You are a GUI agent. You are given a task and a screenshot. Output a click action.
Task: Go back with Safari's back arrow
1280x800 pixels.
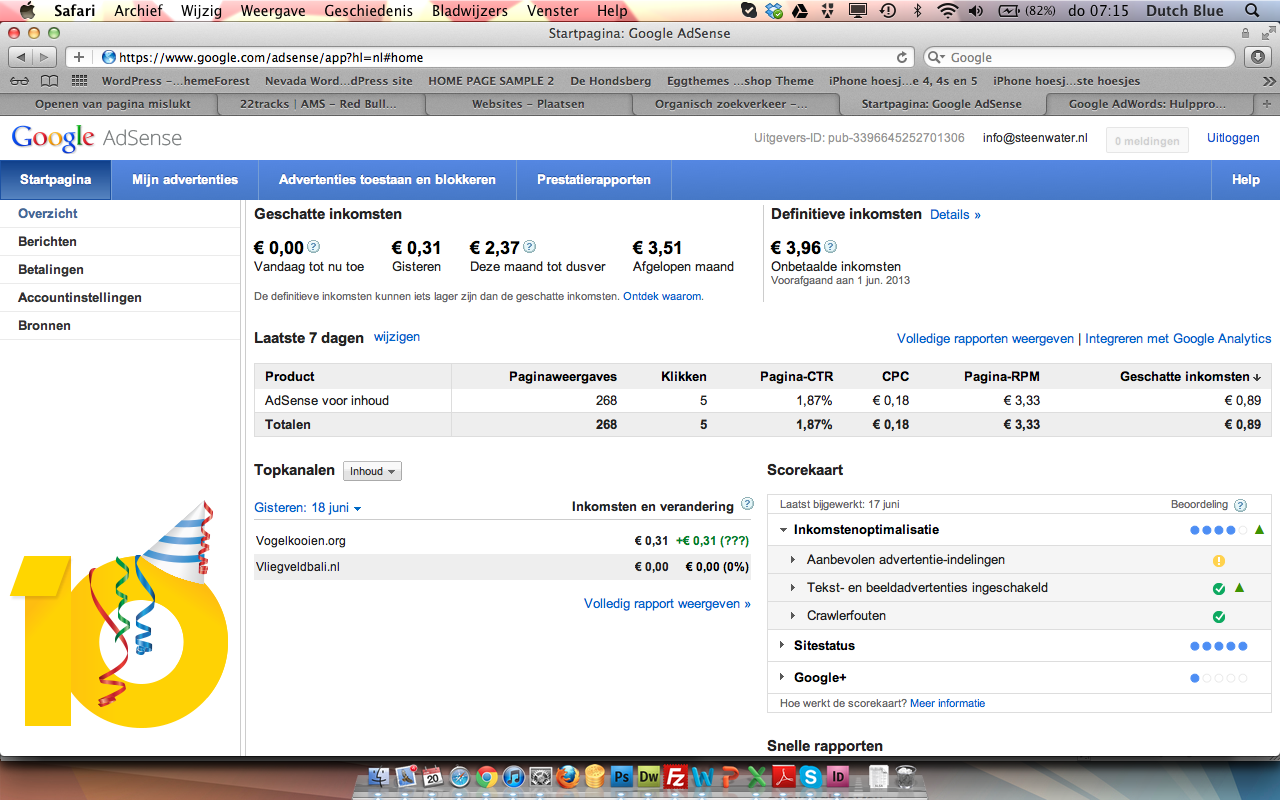(21, 57)
